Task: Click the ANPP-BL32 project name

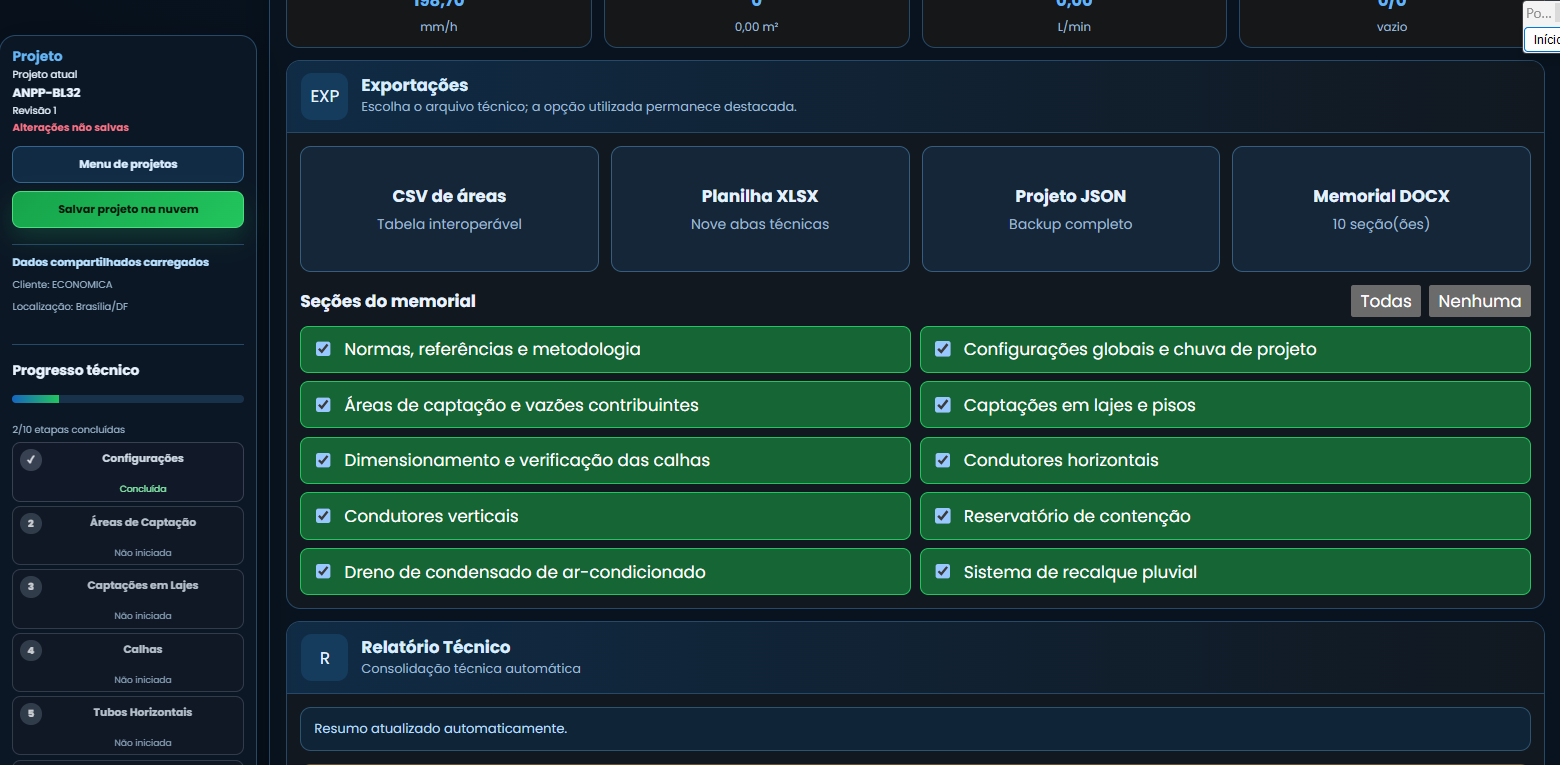Action: 46,92
